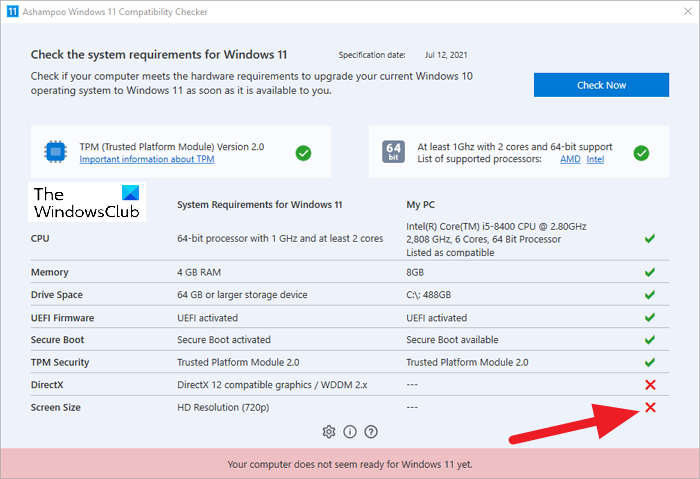Viewport: 700px width, 479px height.
Task: Click green check circle beside TPM Version 2.0
Action: coord(303,153)
